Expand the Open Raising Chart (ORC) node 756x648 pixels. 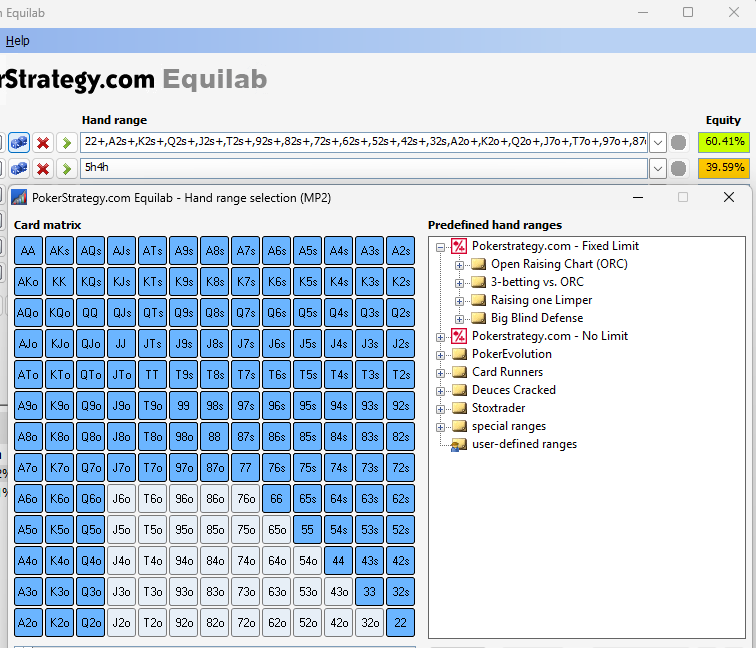pos(459,265)
